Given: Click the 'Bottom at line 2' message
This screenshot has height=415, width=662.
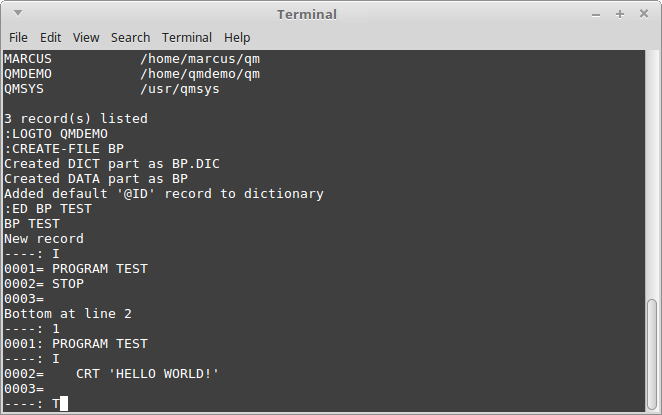Looking at the screenshot, I should pyautogui.click(x=68, y=314).
